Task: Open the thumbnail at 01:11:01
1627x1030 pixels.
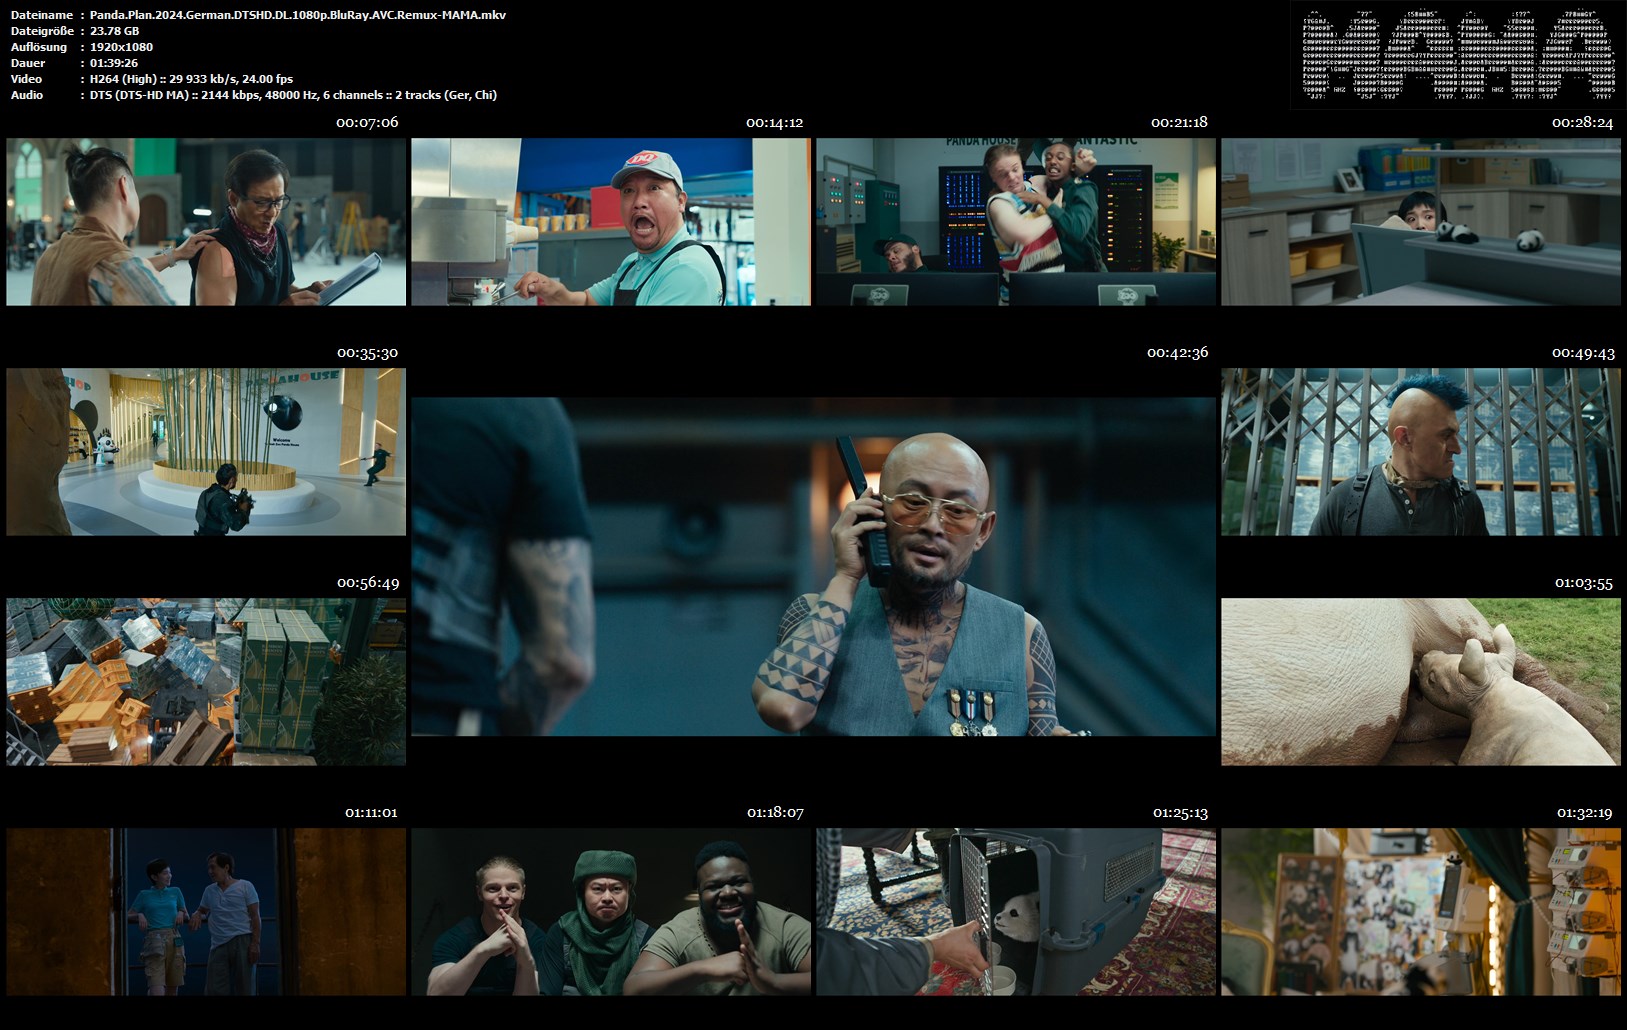Action: click(206, 912)
